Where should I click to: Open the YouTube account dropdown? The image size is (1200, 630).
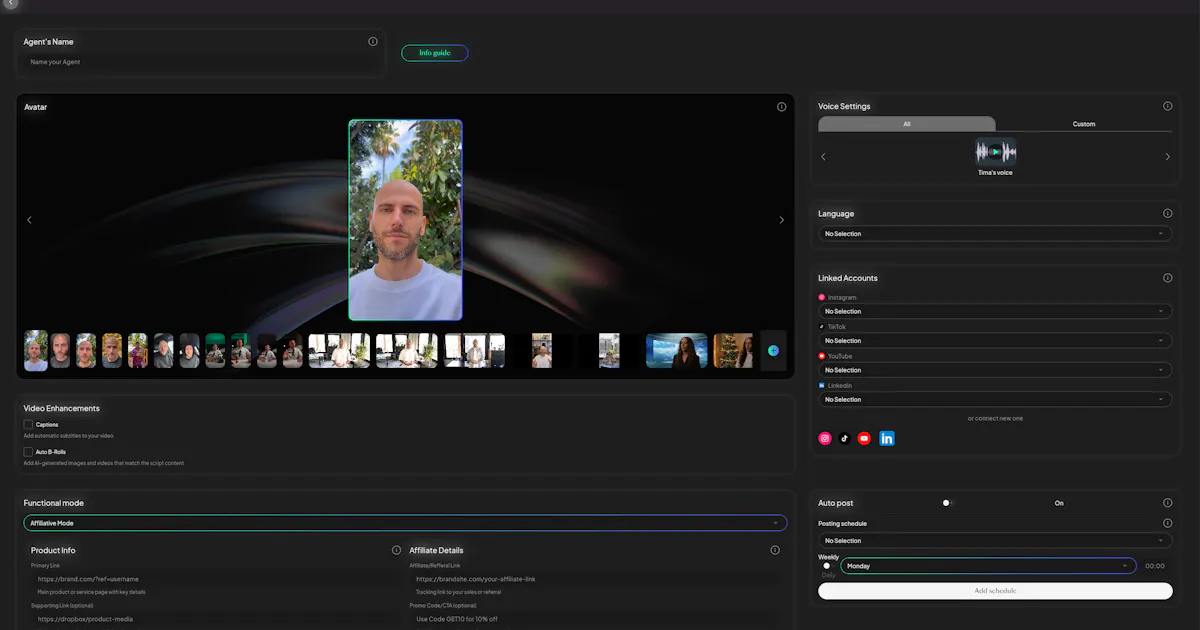tap(995, 370)
